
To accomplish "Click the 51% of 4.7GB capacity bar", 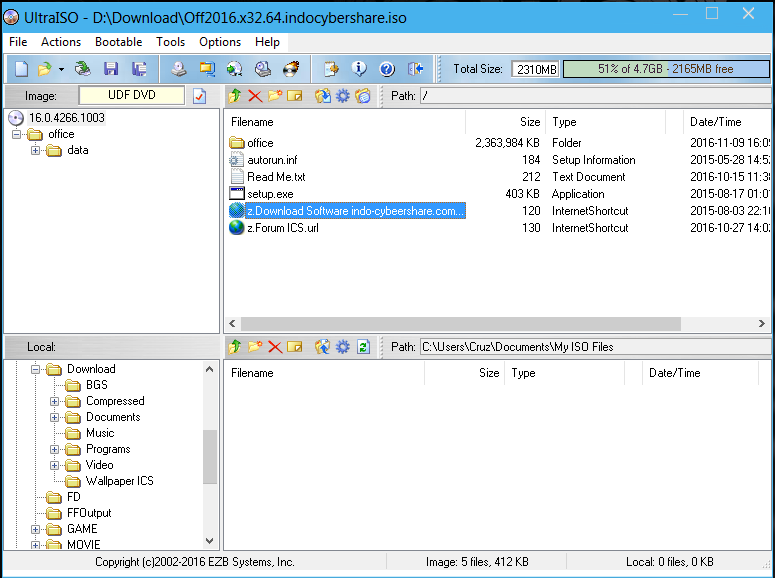I will [666, 69].
